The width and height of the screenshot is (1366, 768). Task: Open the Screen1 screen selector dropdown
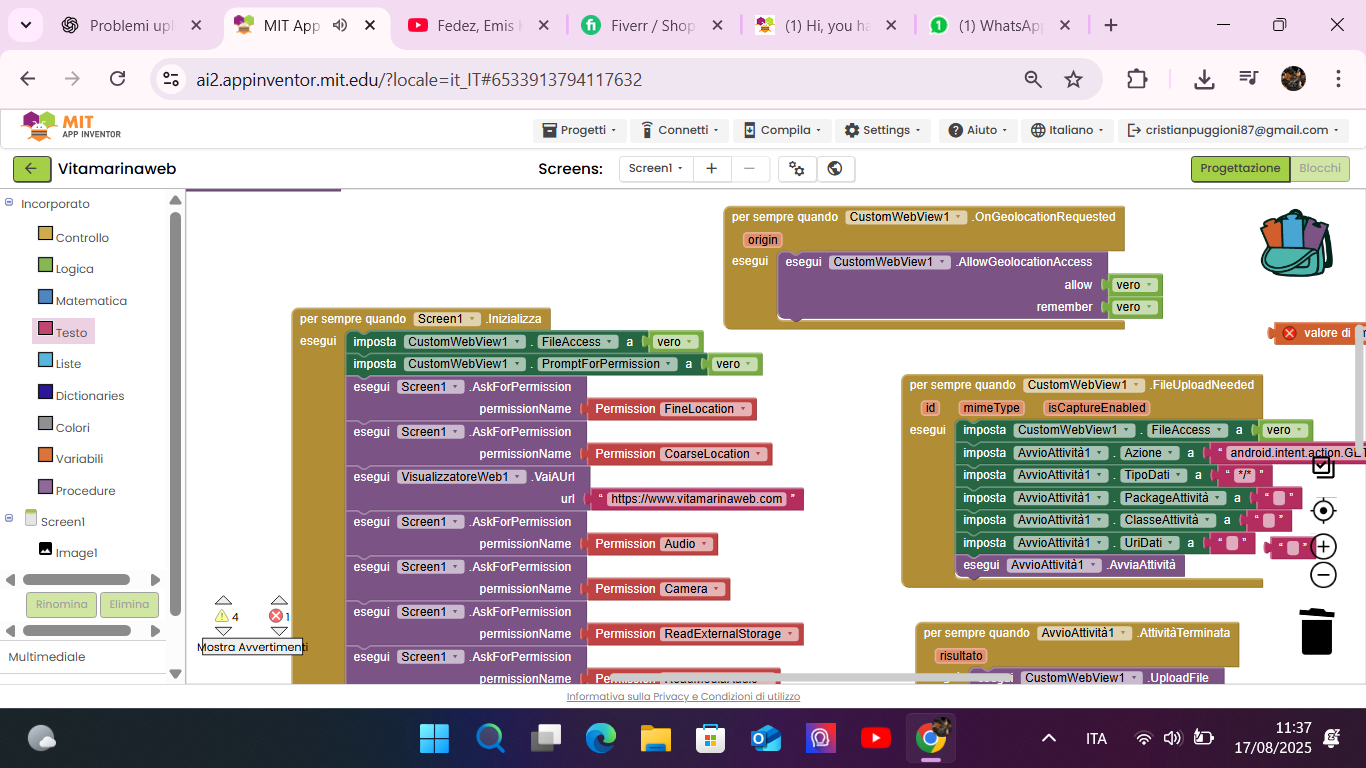[655, 169]
